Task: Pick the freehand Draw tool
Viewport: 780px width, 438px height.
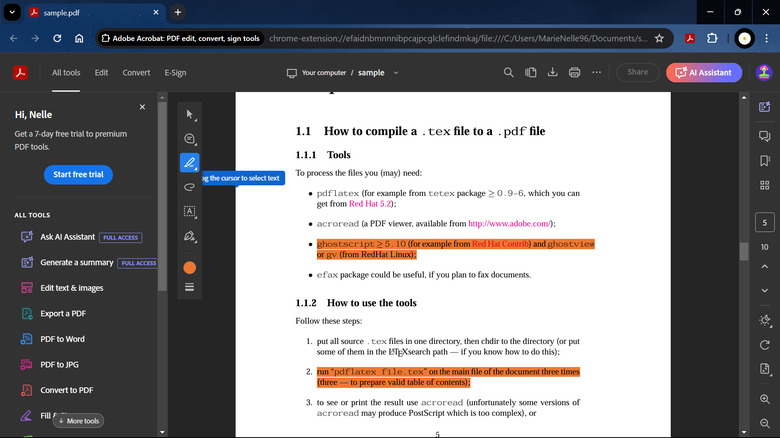Action: click(189, 187)
